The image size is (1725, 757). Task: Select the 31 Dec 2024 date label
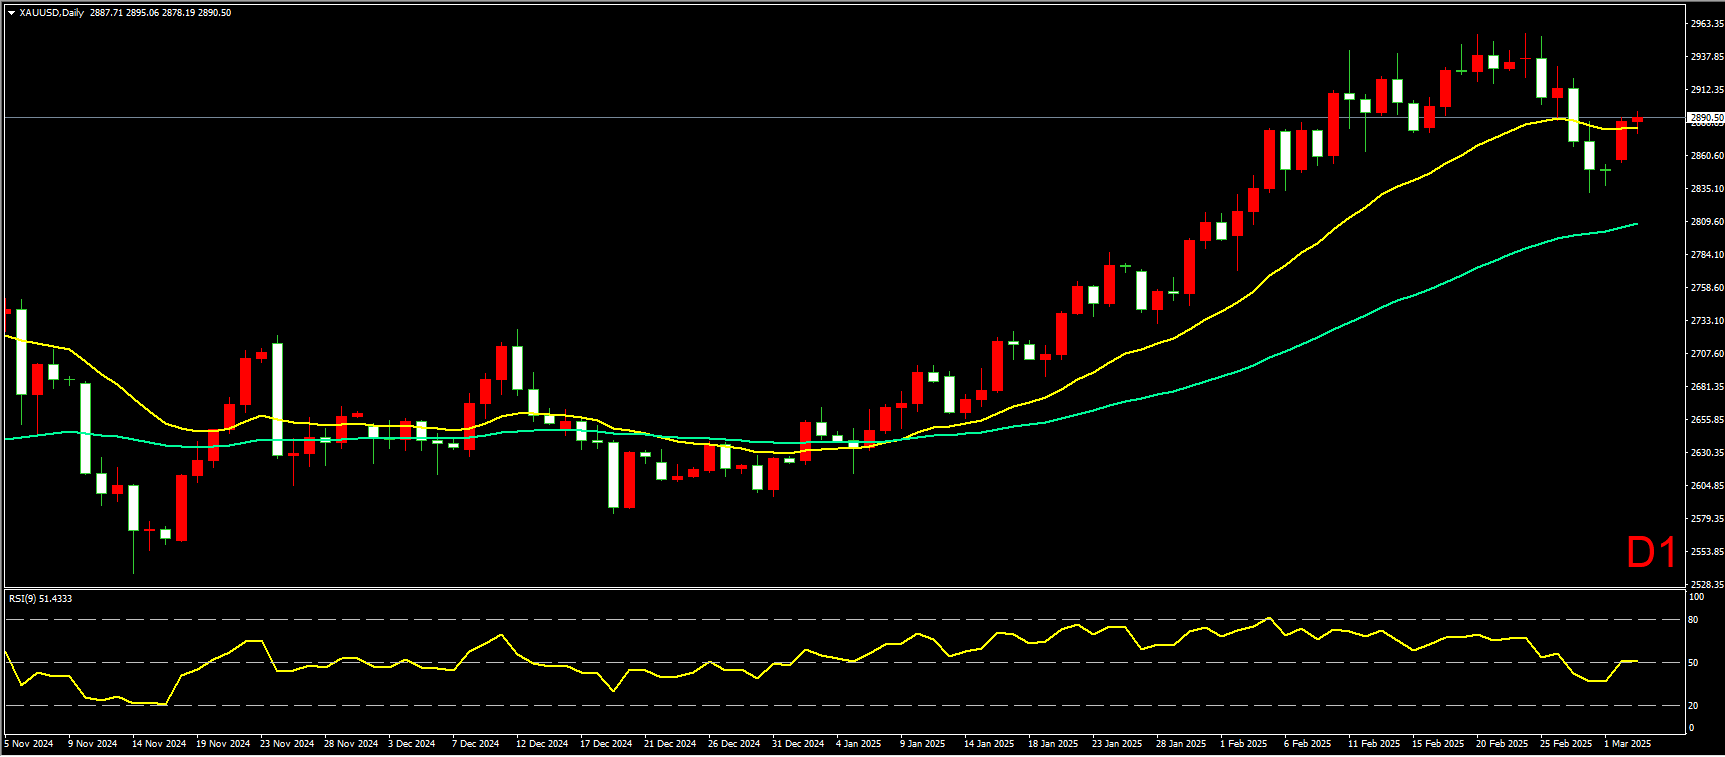click(x=797, y=744)
